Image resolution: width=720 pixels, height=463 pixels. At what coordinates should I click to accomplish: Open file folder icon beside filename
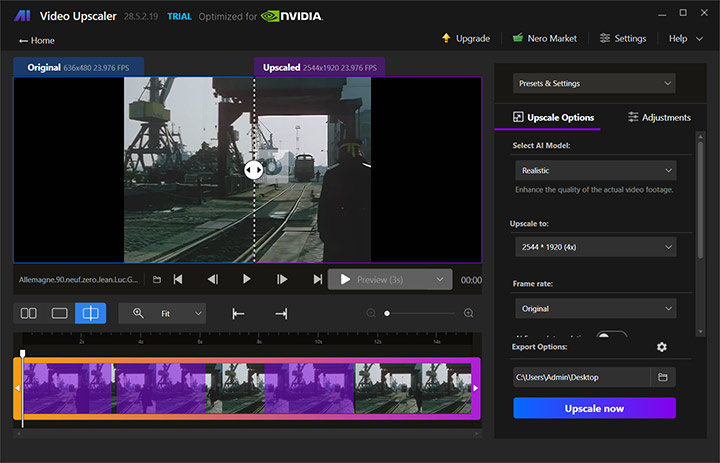pyautogui.click(x=157, y=280)
